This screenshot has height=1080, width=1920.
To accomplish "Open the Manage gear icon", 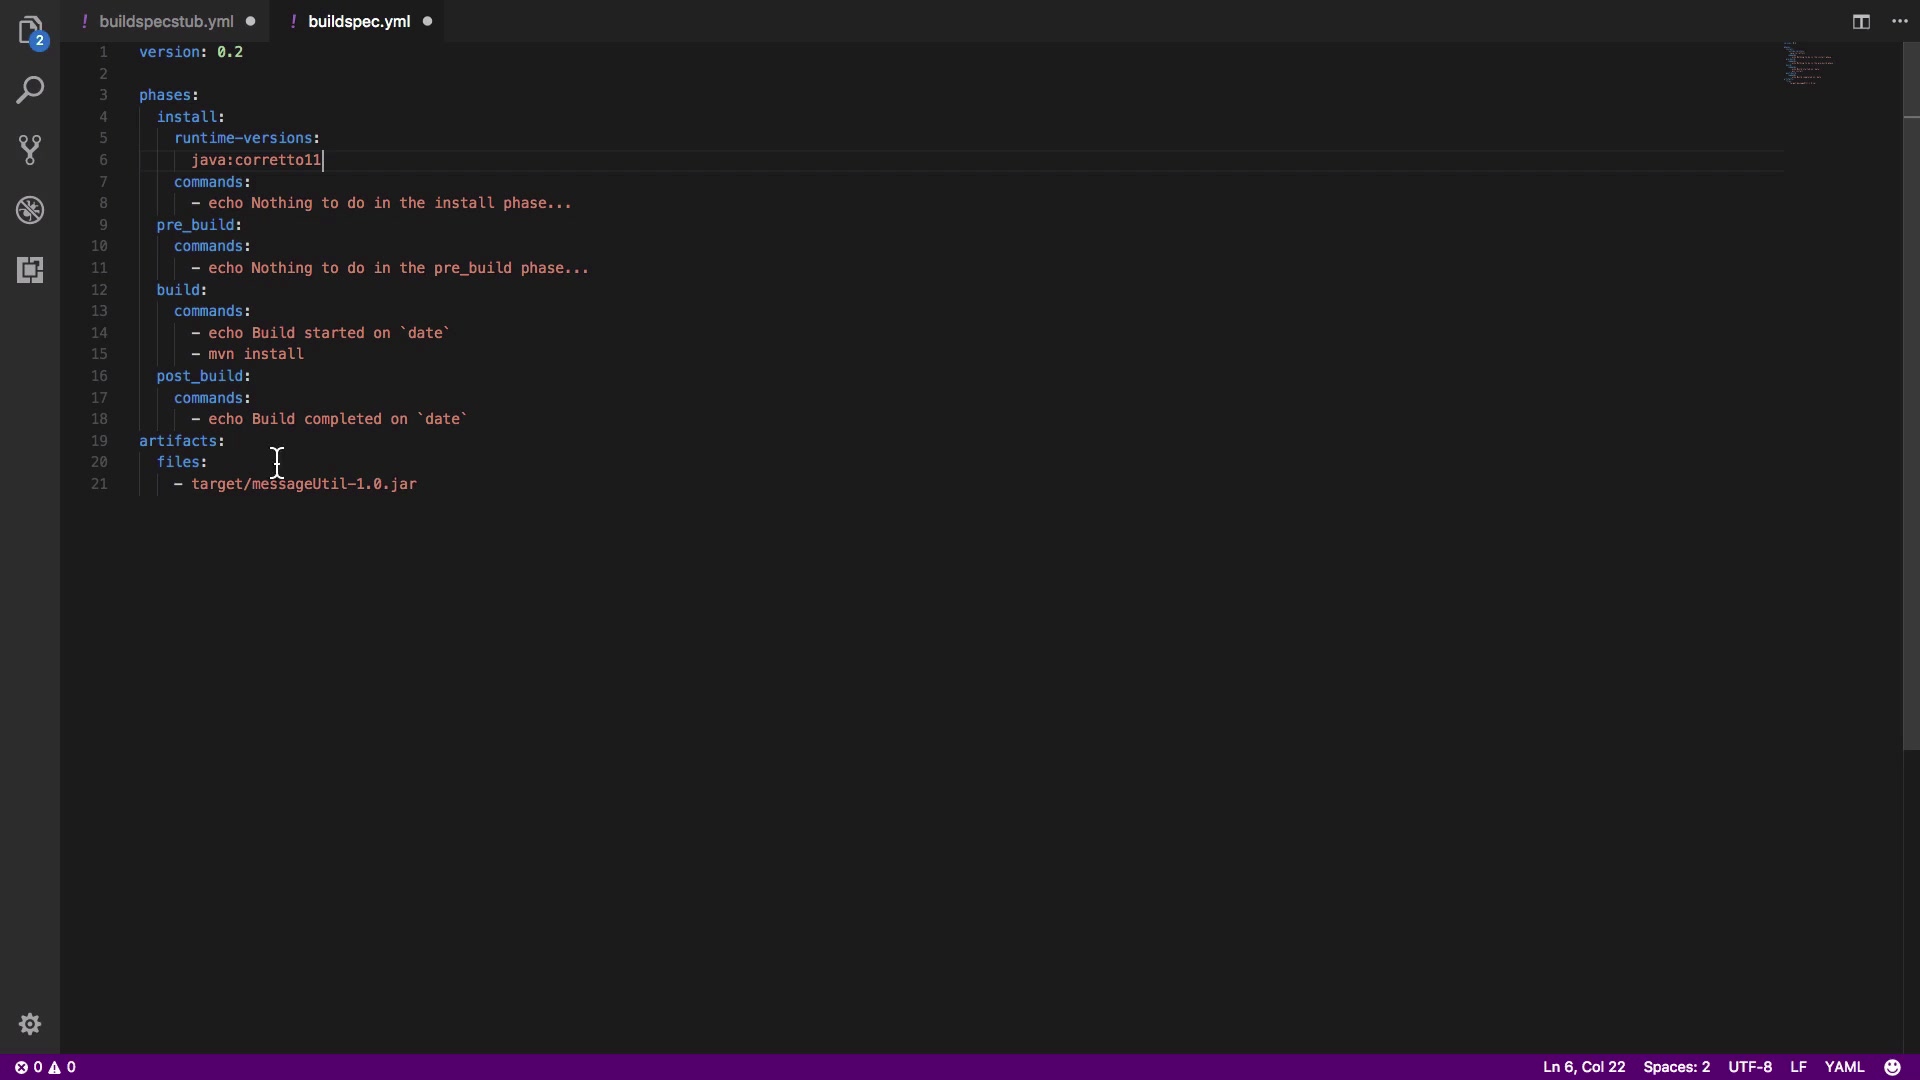I will tap(30, 1024).
